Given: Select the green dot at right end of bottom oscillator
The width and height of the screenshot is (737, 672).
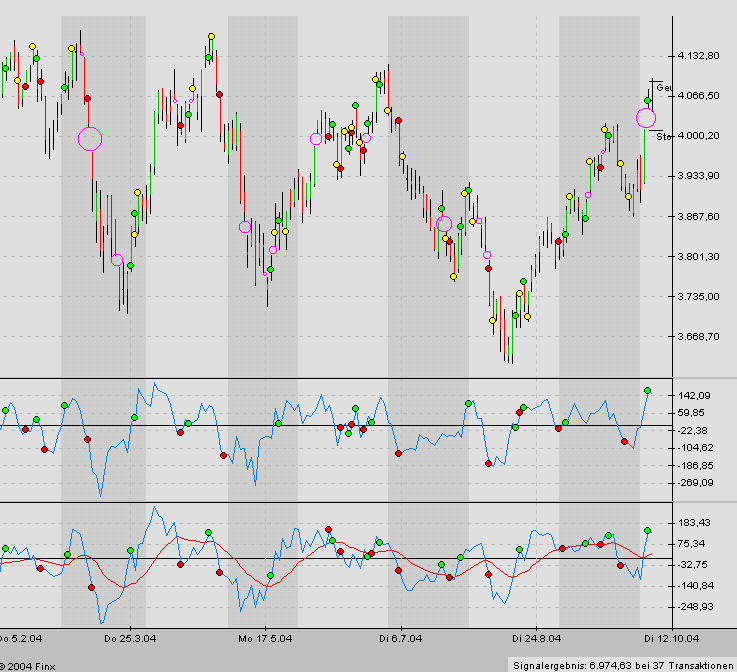Looking at the screenshot, I should (x=647, y=530).
